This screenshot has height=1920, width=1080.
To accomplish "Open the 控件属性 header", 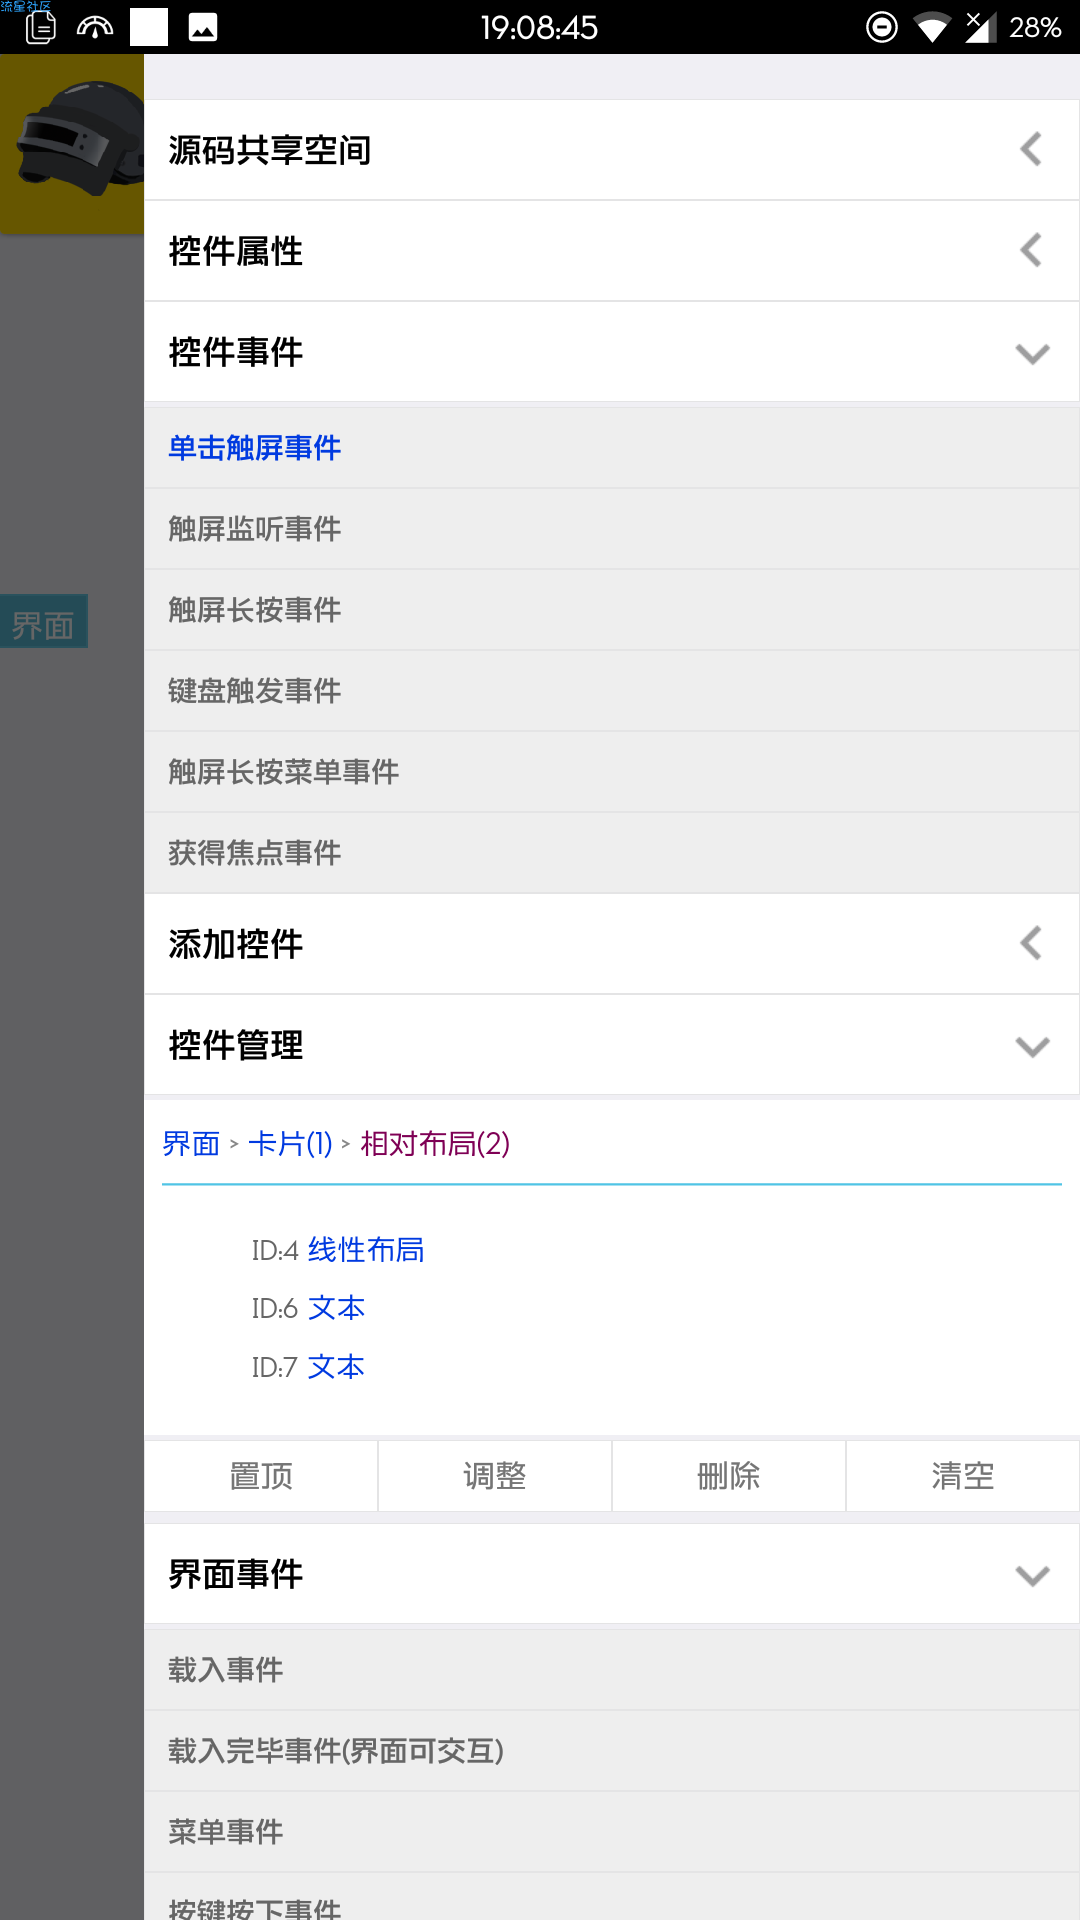I will pyautogui.click(x=612, y=251).
